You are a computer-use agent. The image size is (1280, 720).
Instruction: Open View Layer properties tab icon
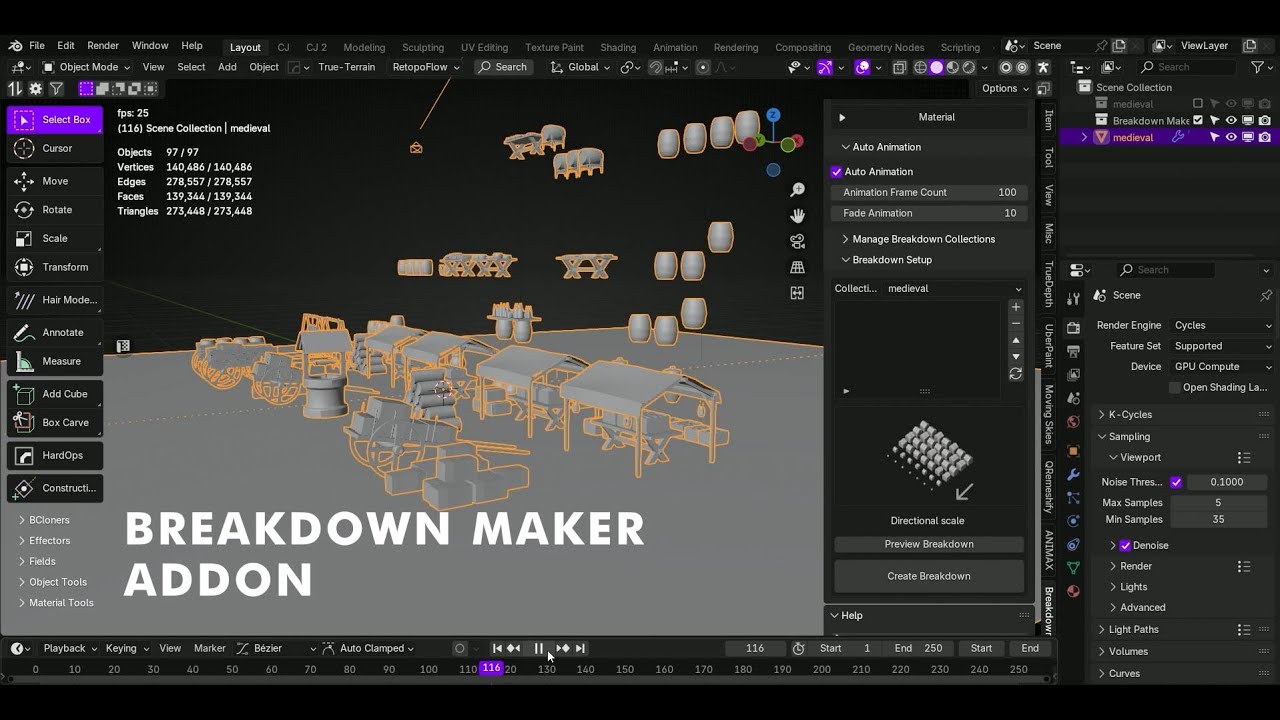(x=1073, y=375)
